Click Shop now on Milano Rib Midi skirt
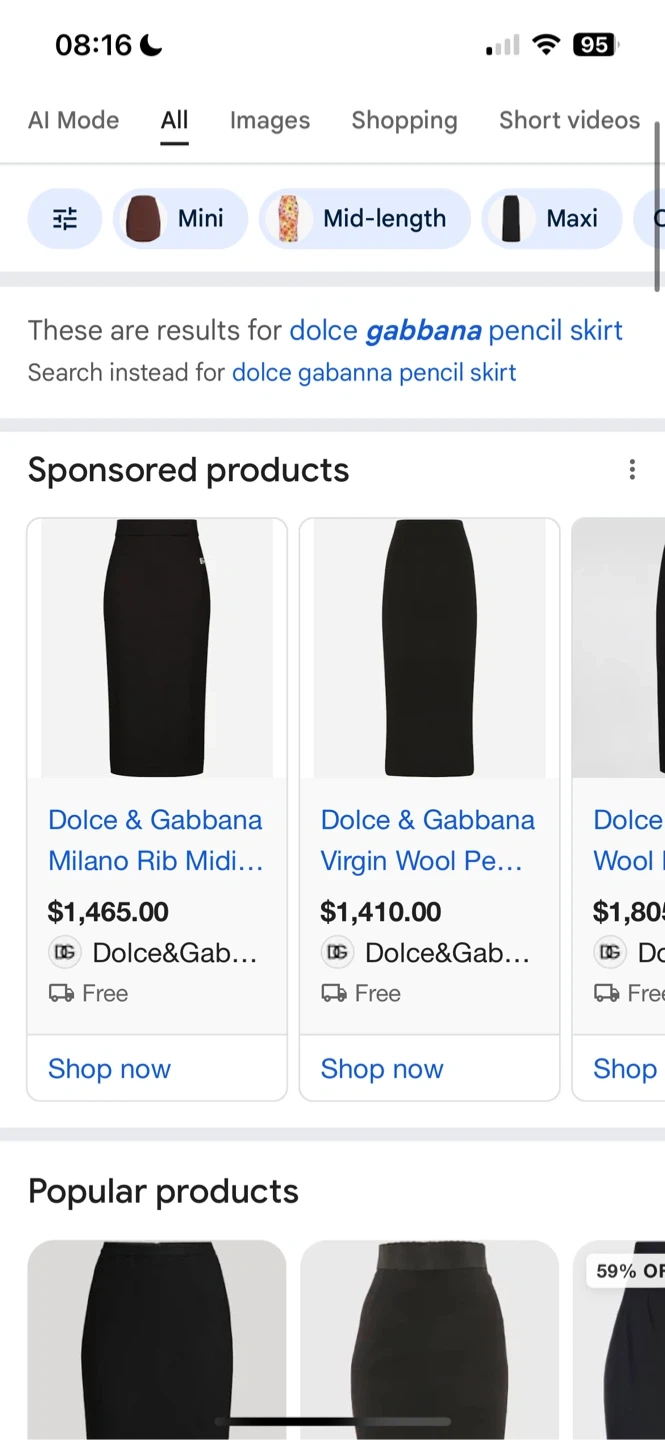 109,1069
